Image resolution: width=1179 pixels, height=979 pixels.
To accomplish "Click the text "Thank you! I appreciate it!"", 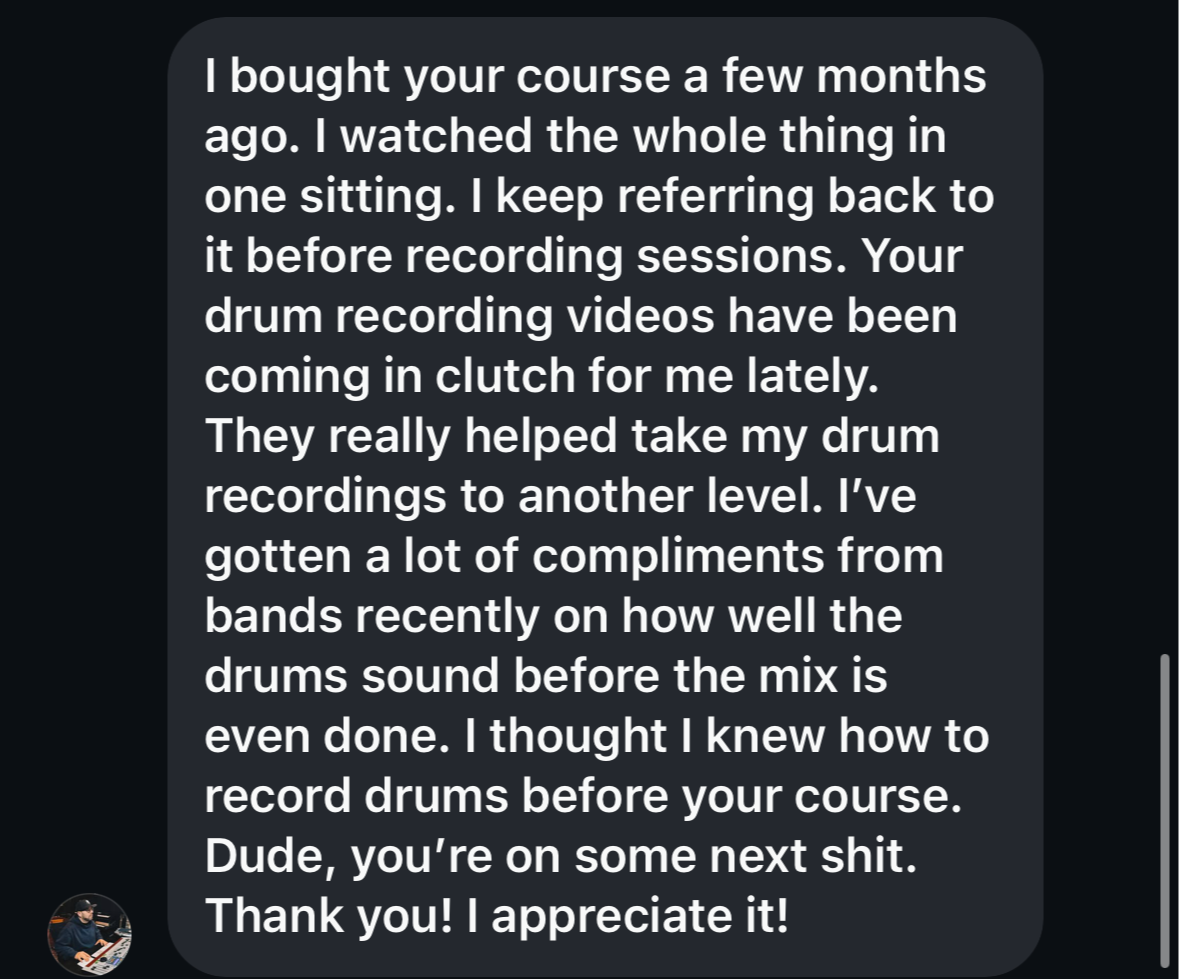I will pyautogui.click(x=496, y=916).
